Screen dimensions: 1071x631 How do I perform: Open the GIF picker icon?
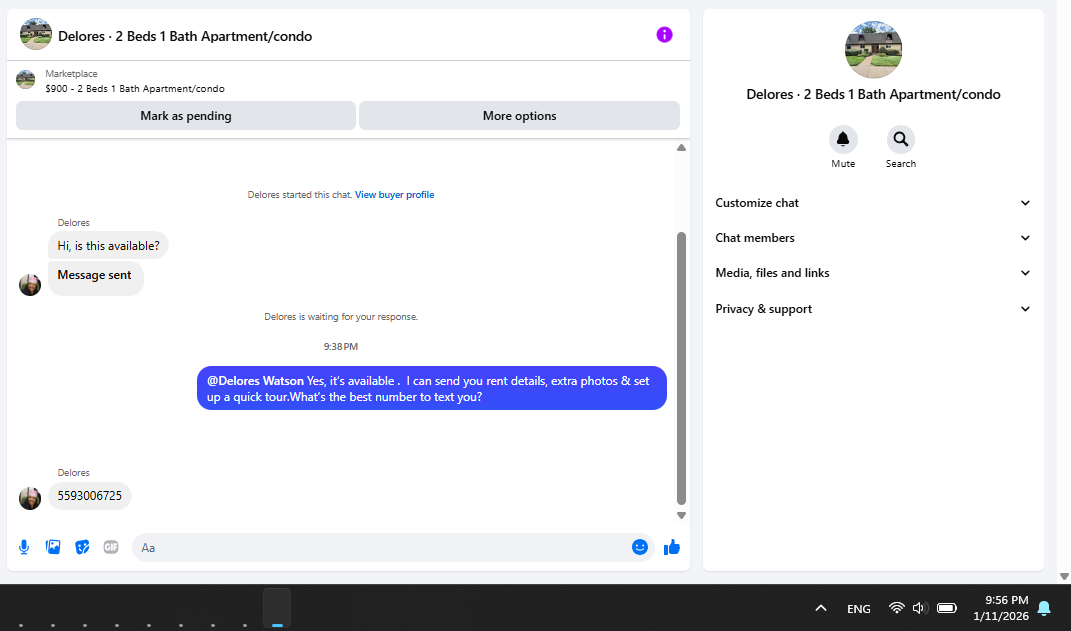[x=111, y=547]
